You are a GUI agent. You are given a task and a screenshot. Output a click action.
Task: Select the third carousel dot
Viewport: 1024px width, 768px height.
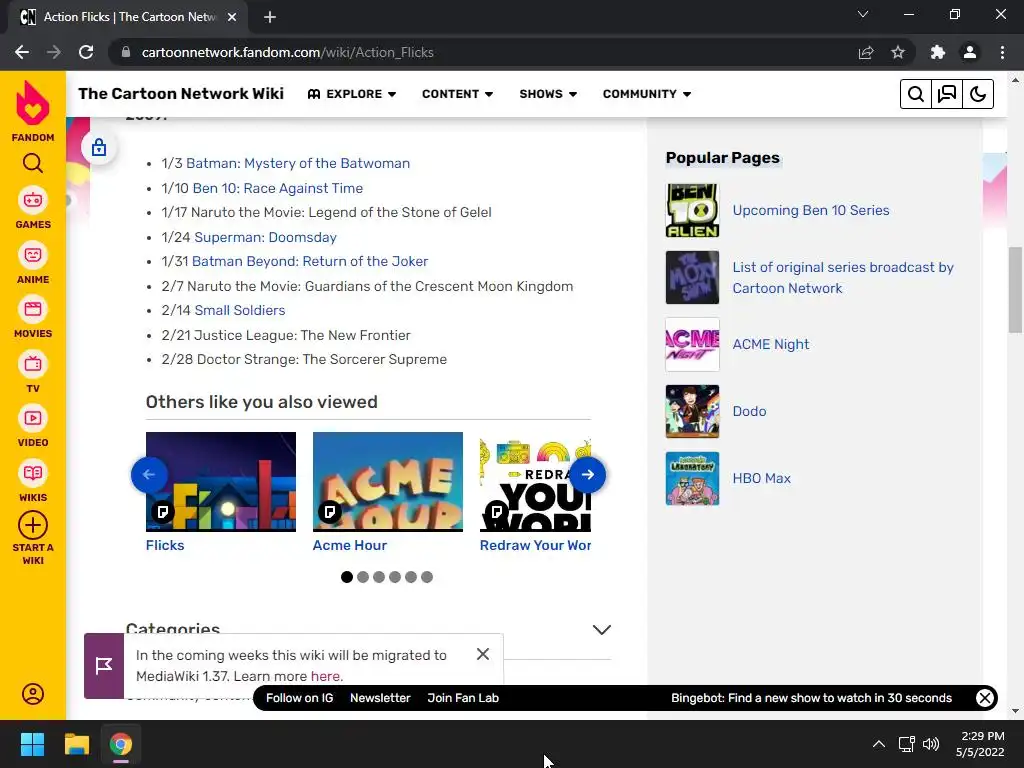coord(379,577)
